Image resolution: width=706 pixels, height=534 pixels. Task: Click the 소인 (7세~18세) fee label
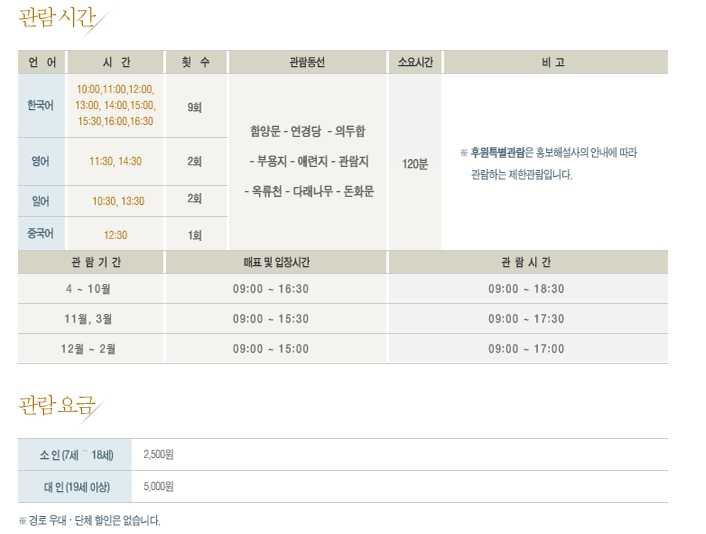click(x=76, y=455)
